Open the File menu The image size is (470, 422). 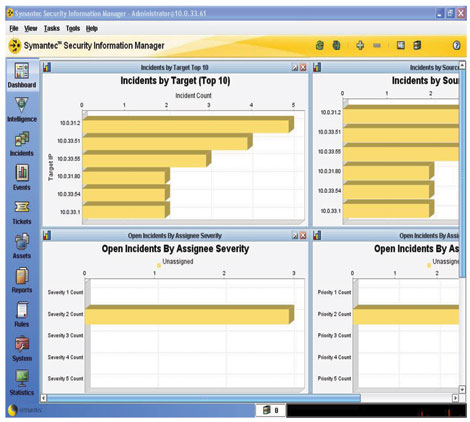pos(14,28)
